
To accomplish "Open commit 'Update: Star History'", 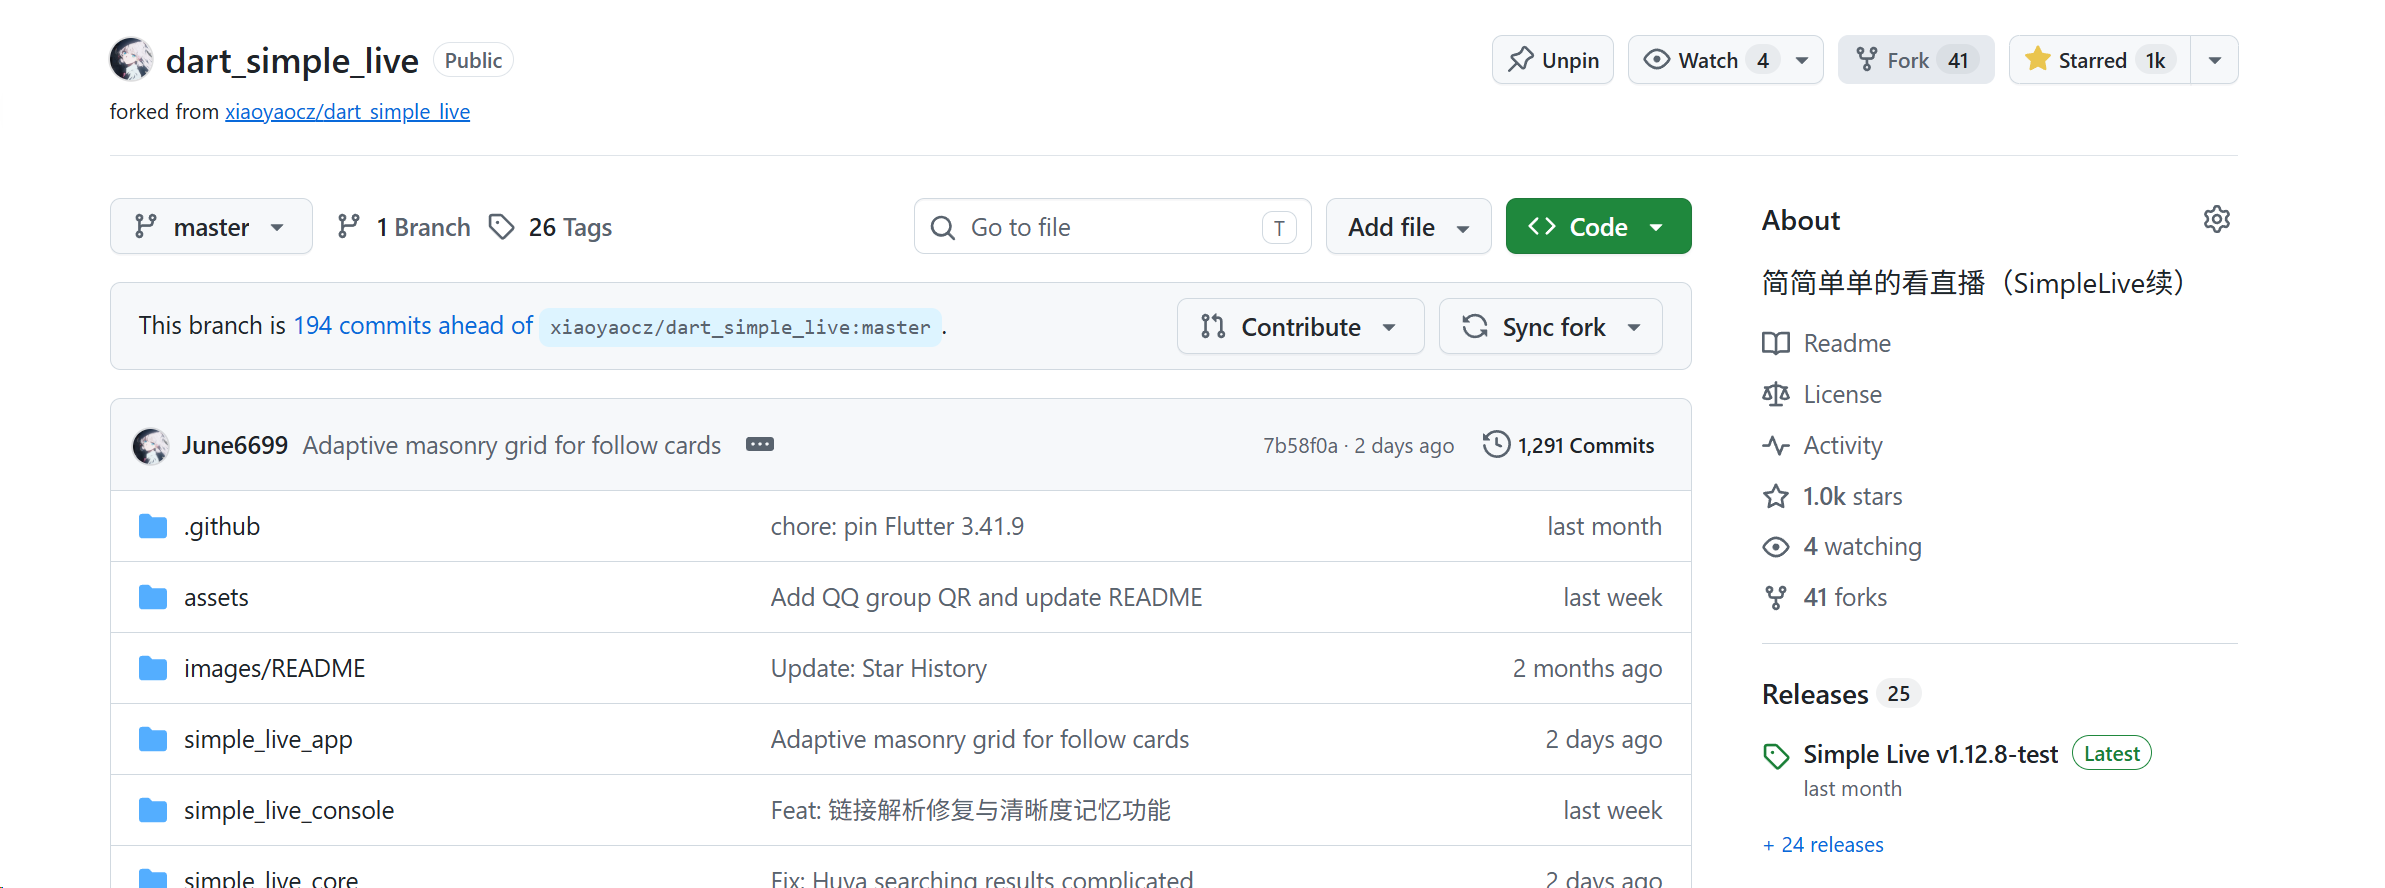I will pos(879,668).
